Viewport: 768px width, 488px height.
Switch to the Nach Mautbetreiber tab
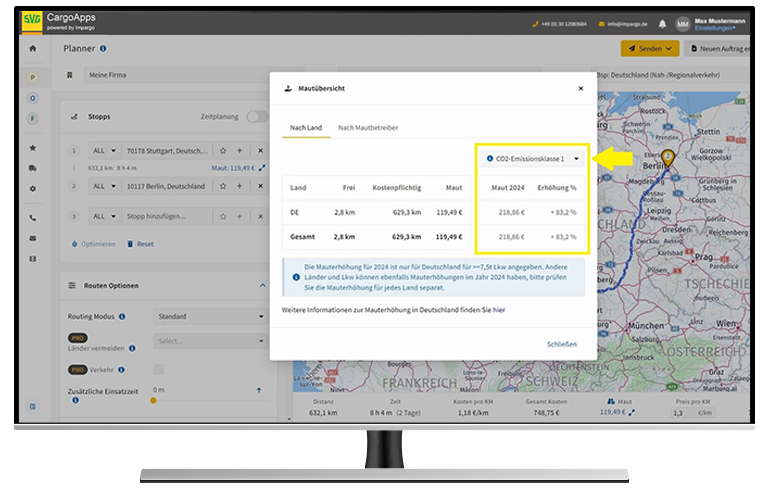click(x=367, y=128)
